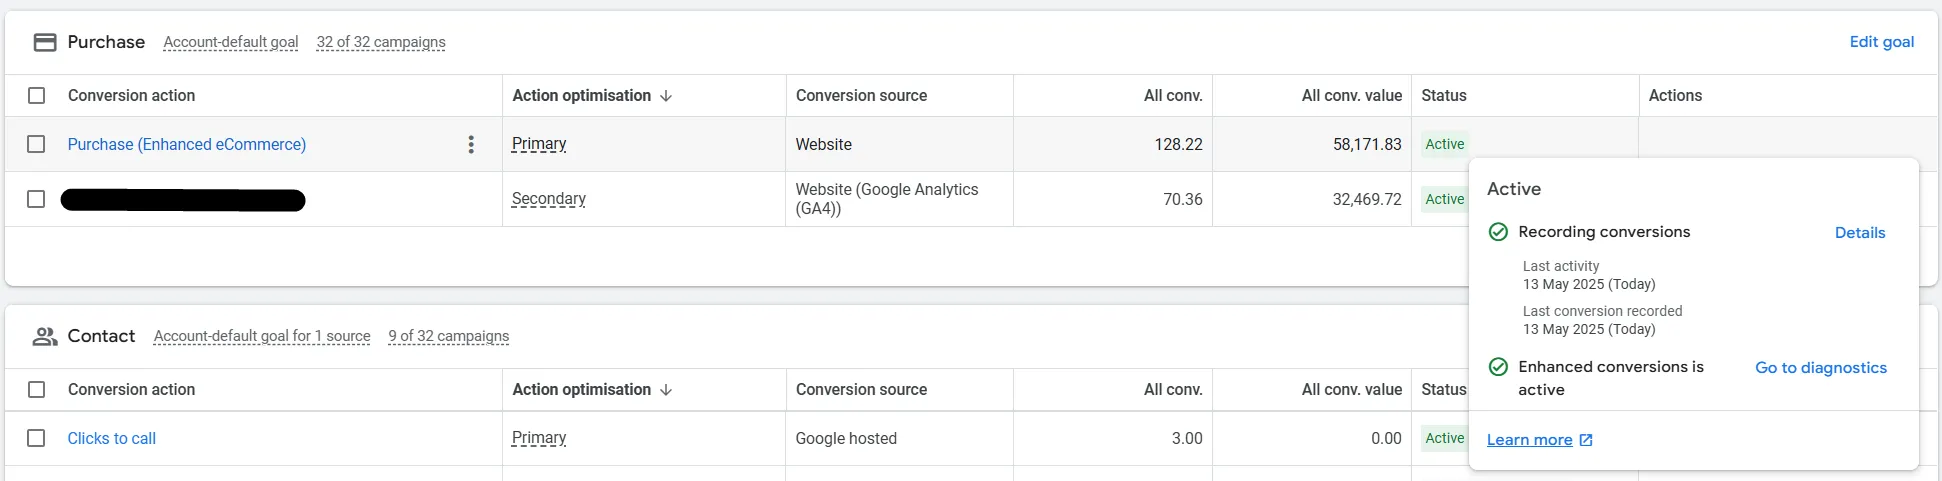1942x481 pixels.
Task: Sort Contact table by Action optimisation header
Action: [x=582, y=390]
